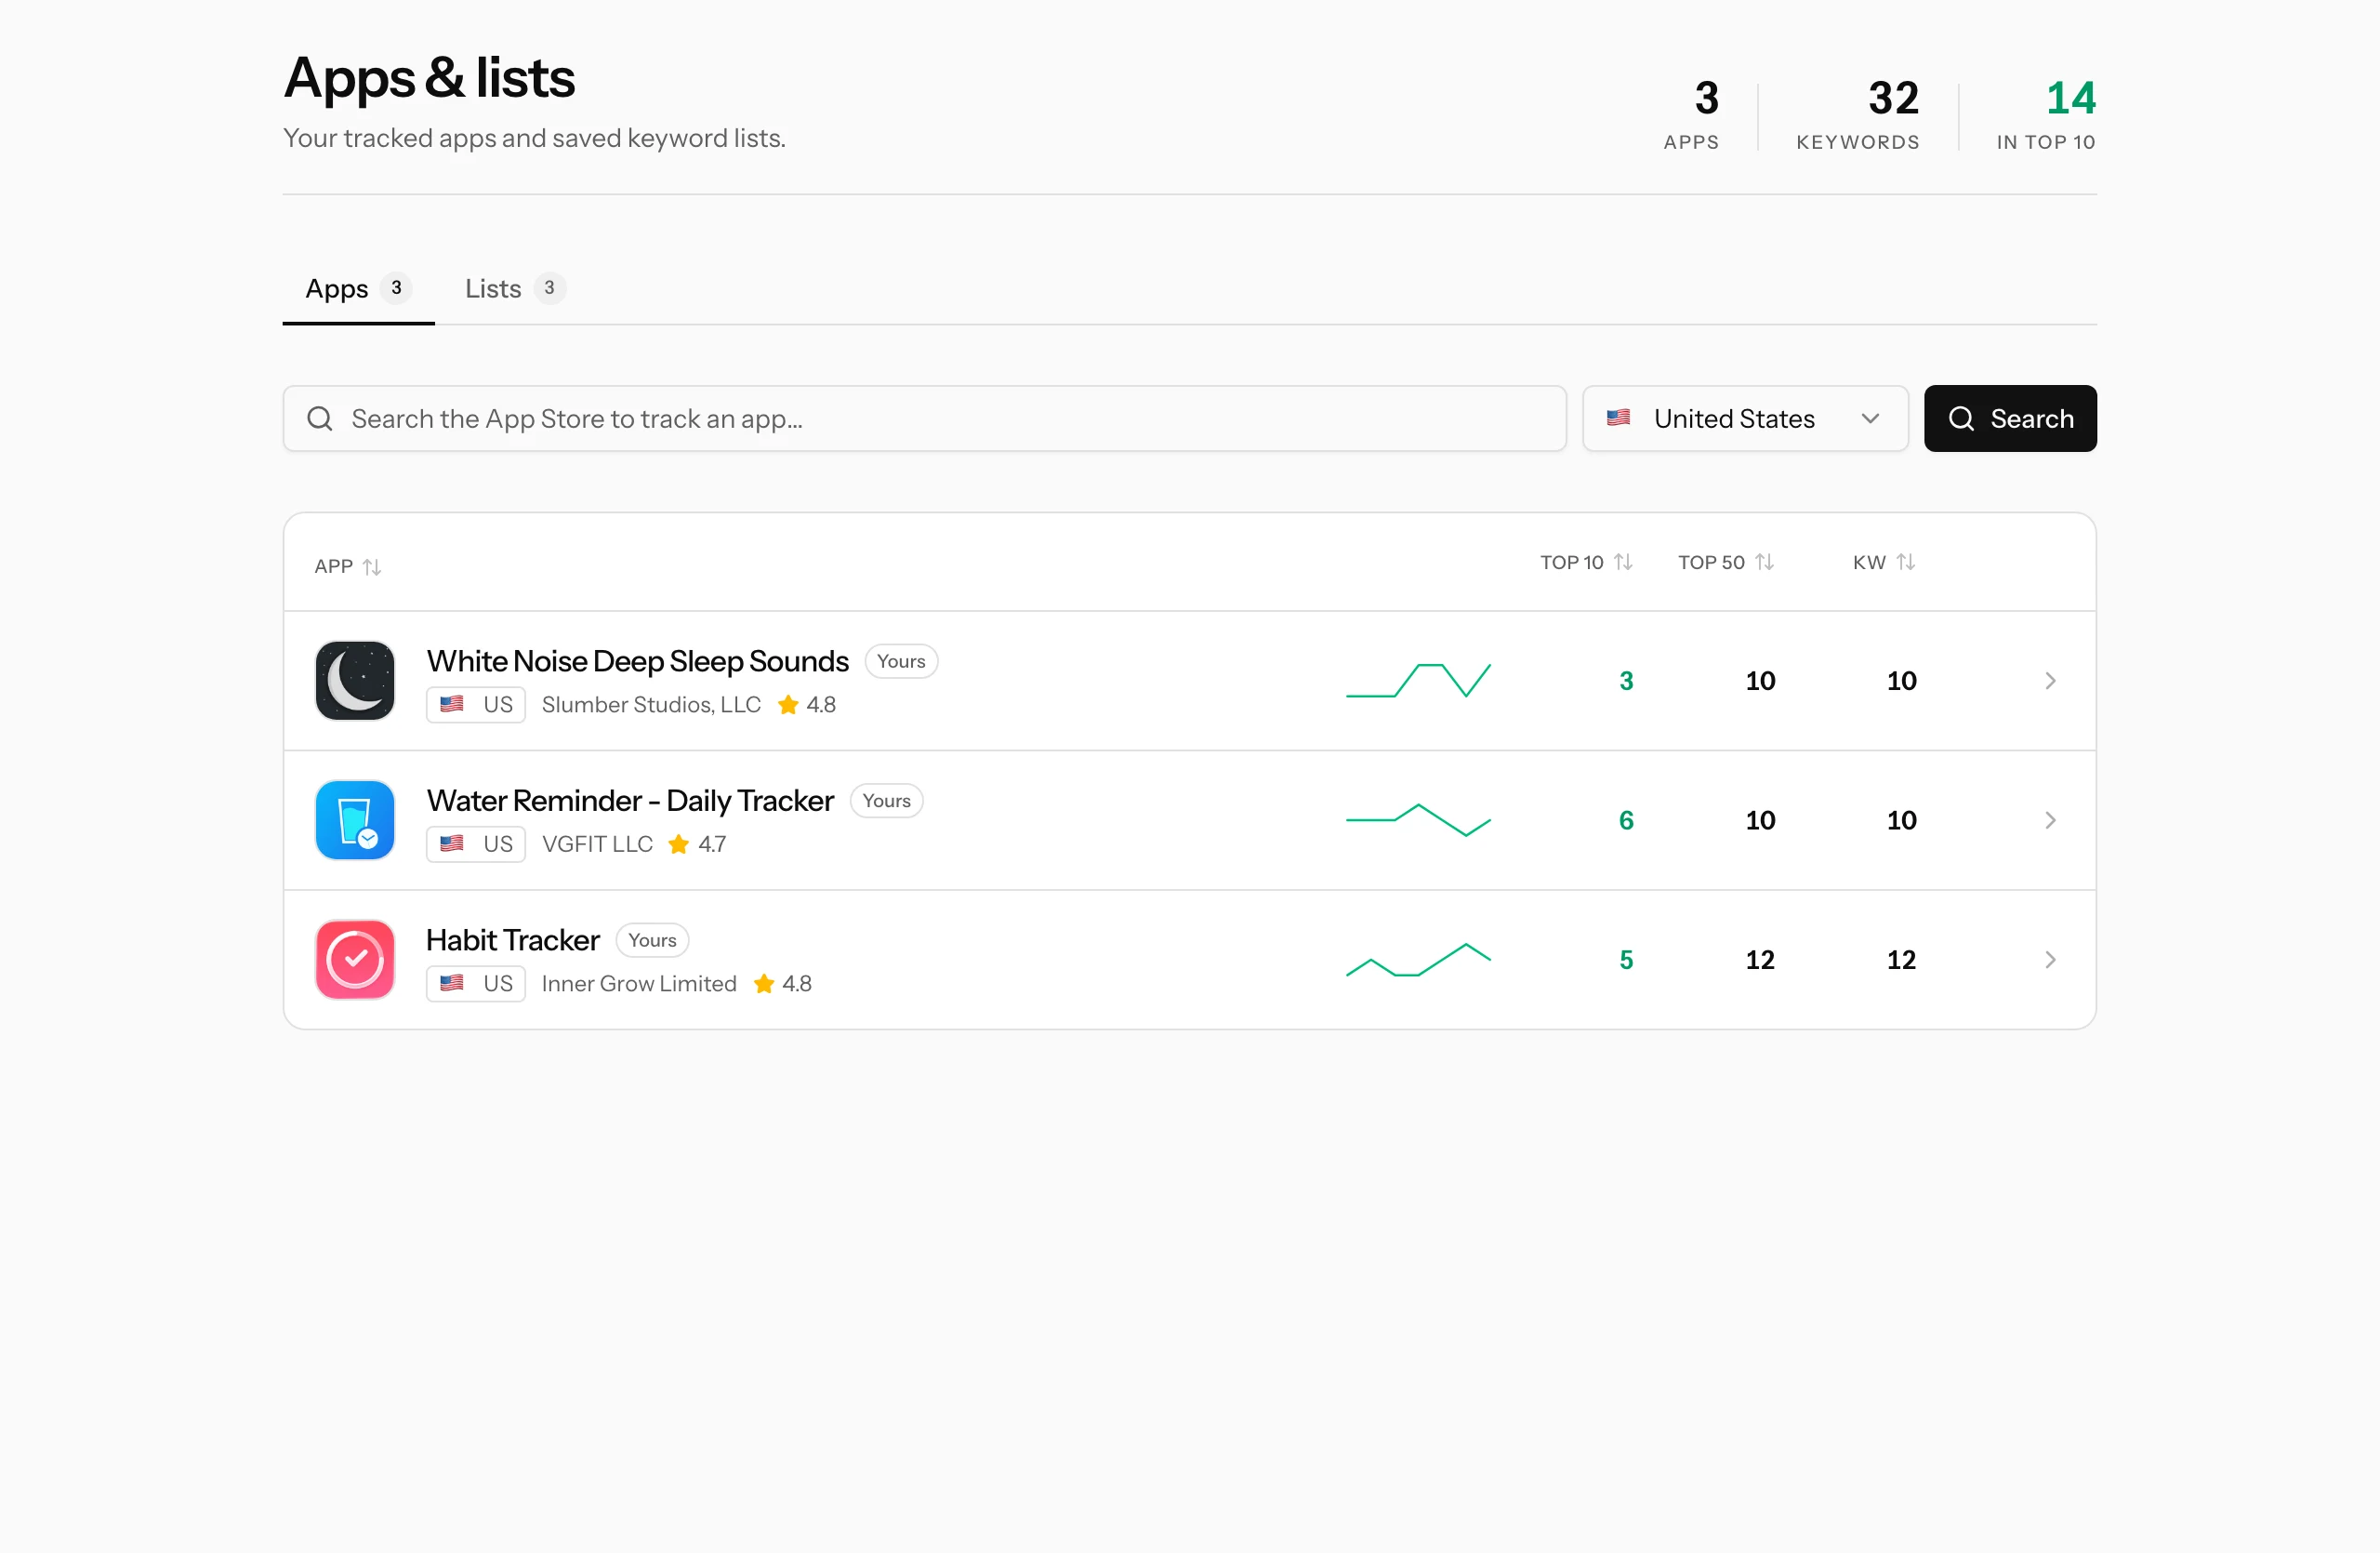The height and width of the screenshot is (1553, 2380).
Task: Sort by APP column arrows
Action: [372, 567]
